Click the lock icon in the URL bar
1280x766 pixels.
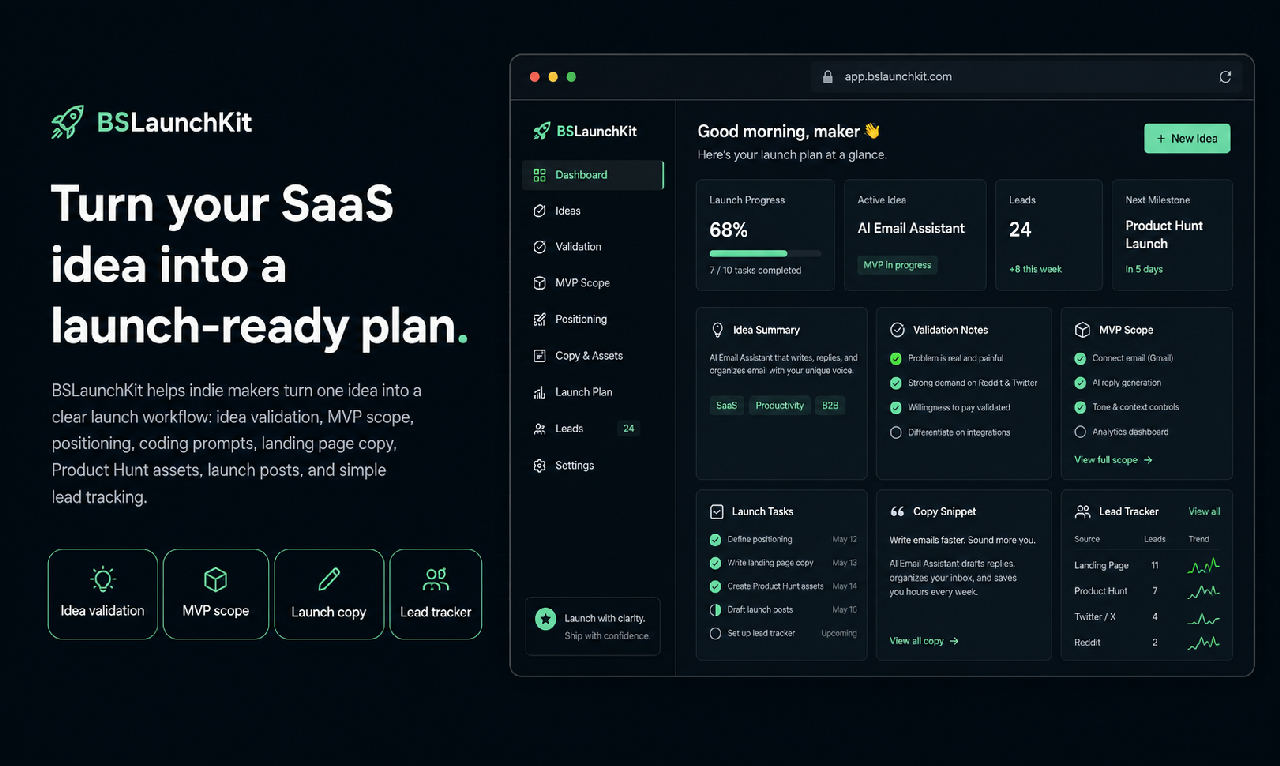(827, 77)
